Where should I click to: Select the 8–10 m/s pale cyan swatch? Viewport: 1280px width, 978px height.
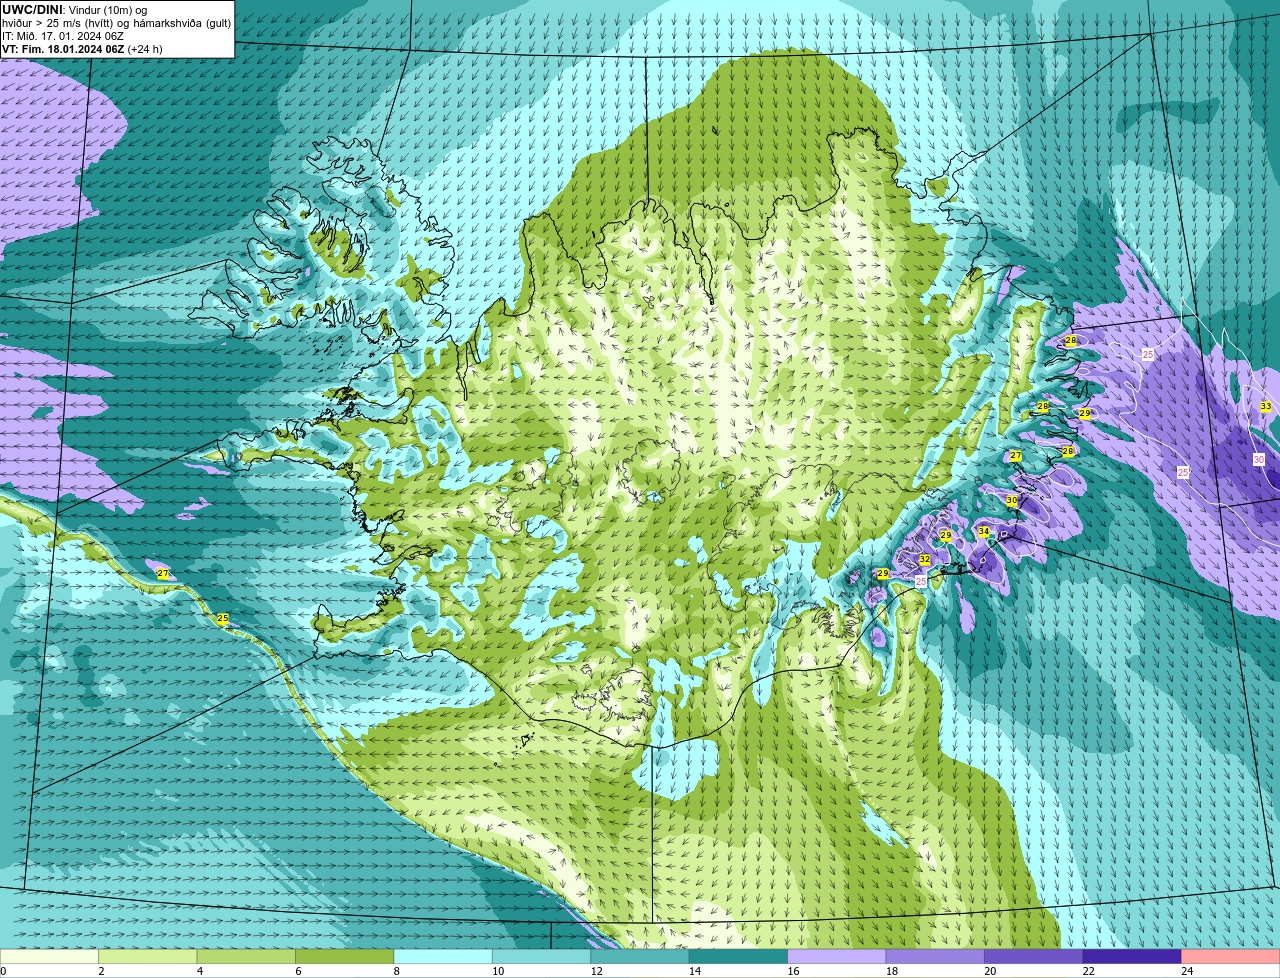point(443,956)
